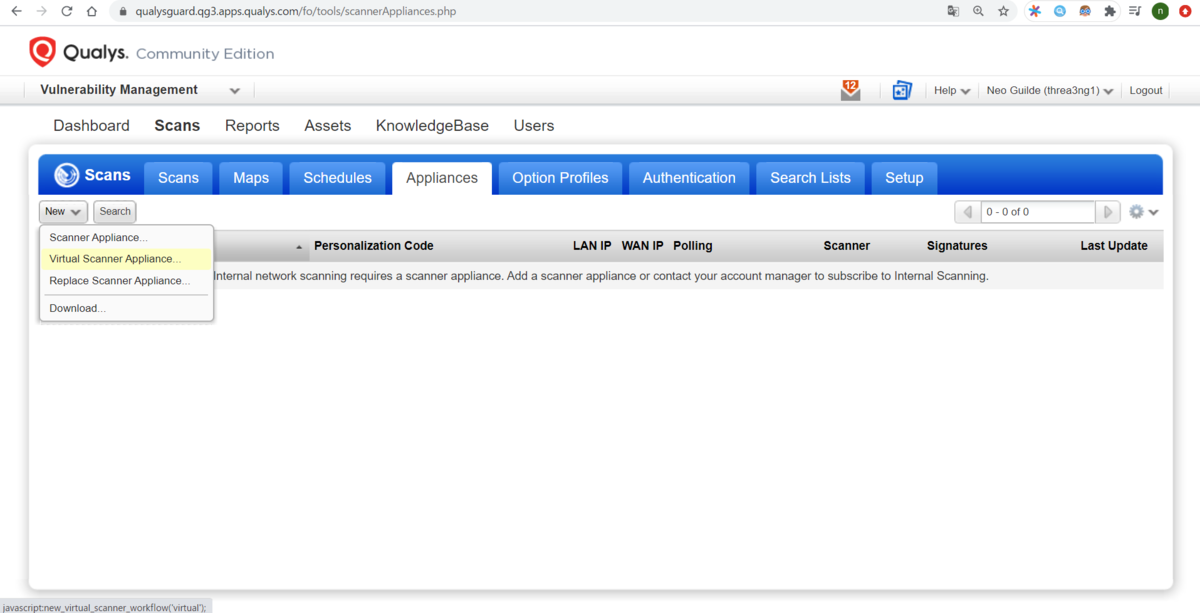Open Reports in main navigation
This screenshot has width=1200, height=613.
(x=252, y=126)
